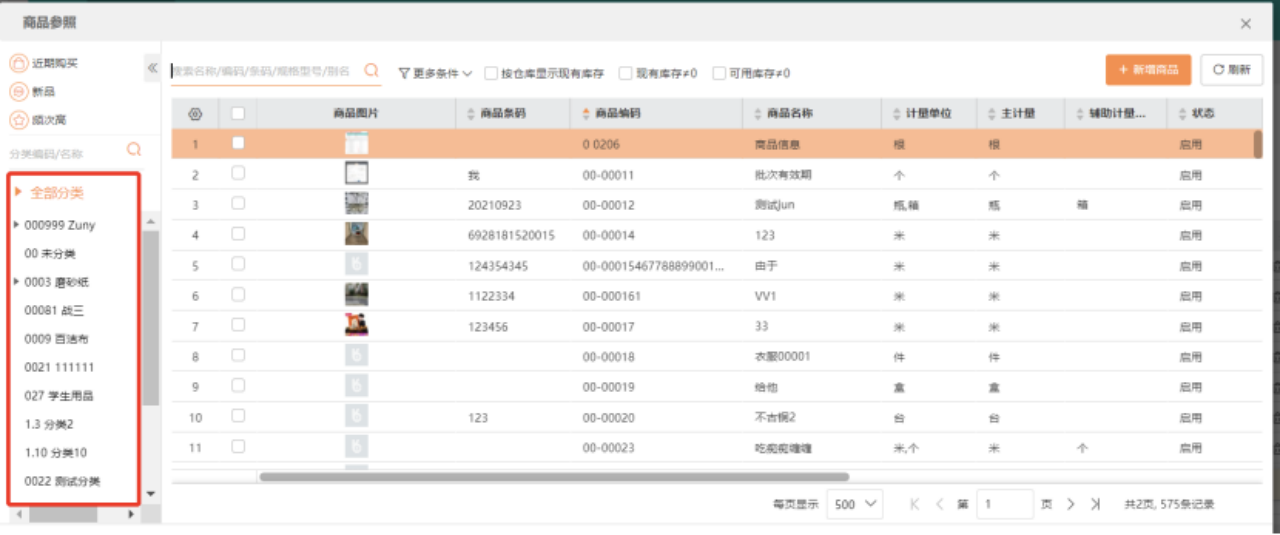1280x535 pixels.
Task: Expand the 000999 Zuny category node
Action: pyautogui.click(x=16, y=225)
